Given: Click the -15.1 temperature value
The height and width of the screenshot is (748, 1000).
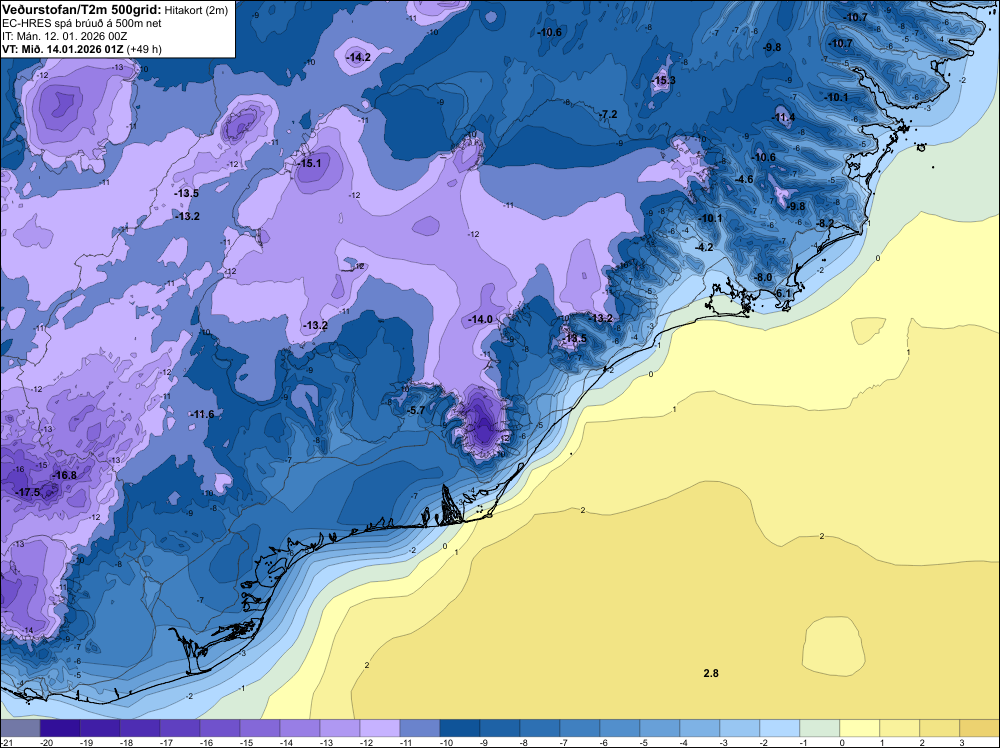Looking at the screenshot, I should pyautogui.click(x=310, y=163).
